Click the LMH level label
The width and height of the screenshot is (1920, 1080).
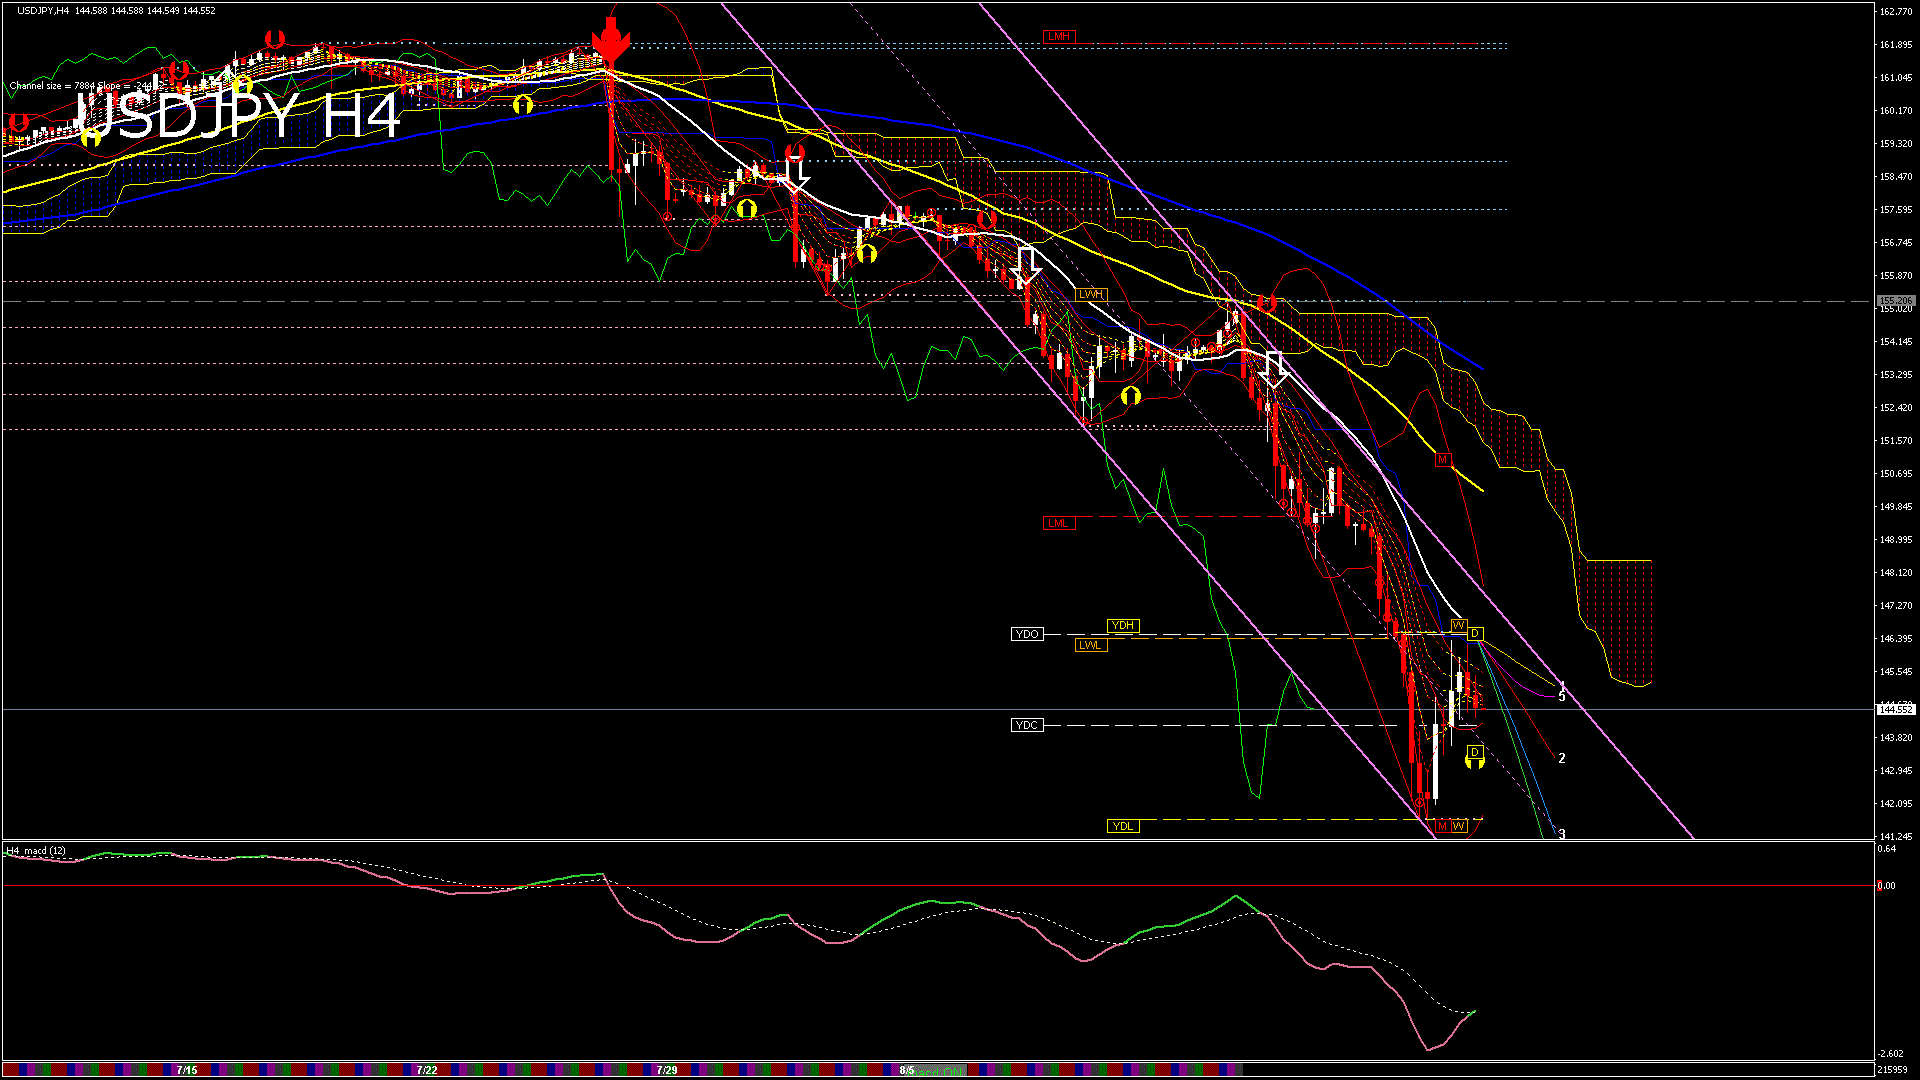pos(1059,36)
